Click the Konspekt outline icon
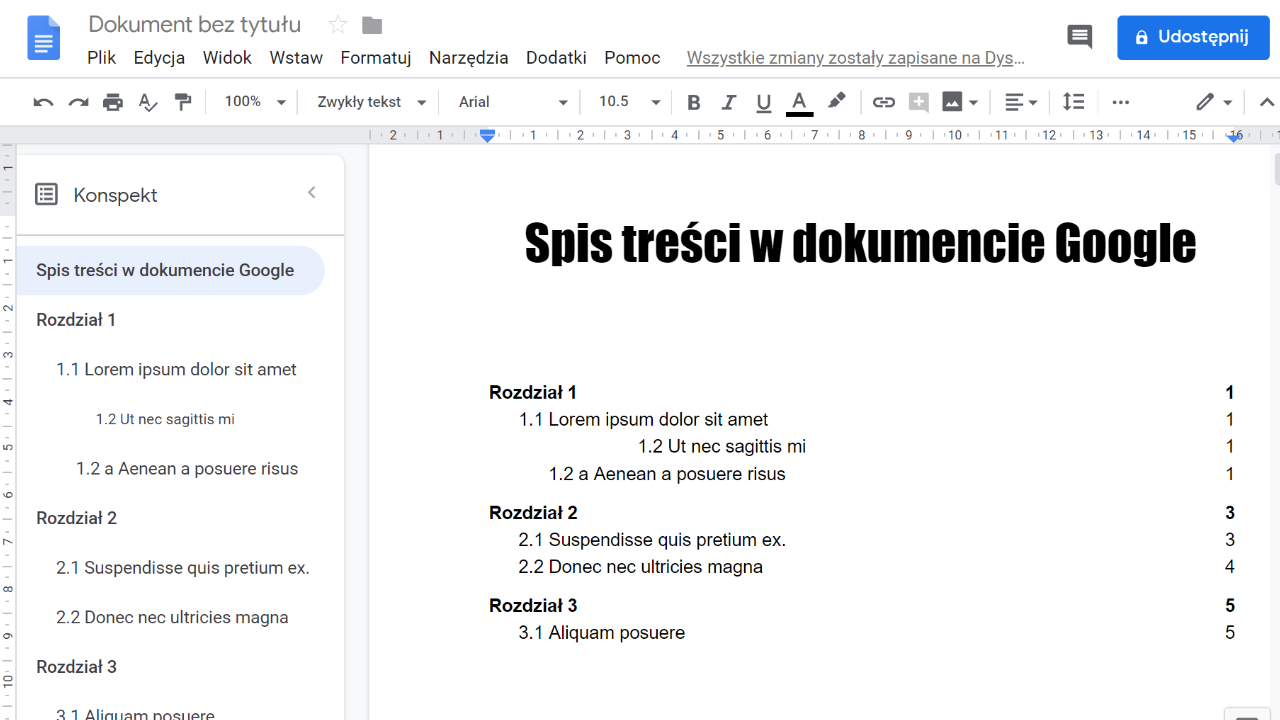The height and width of the screenshot is (720, 1280). pyautogui.click(x=46, y=194)
